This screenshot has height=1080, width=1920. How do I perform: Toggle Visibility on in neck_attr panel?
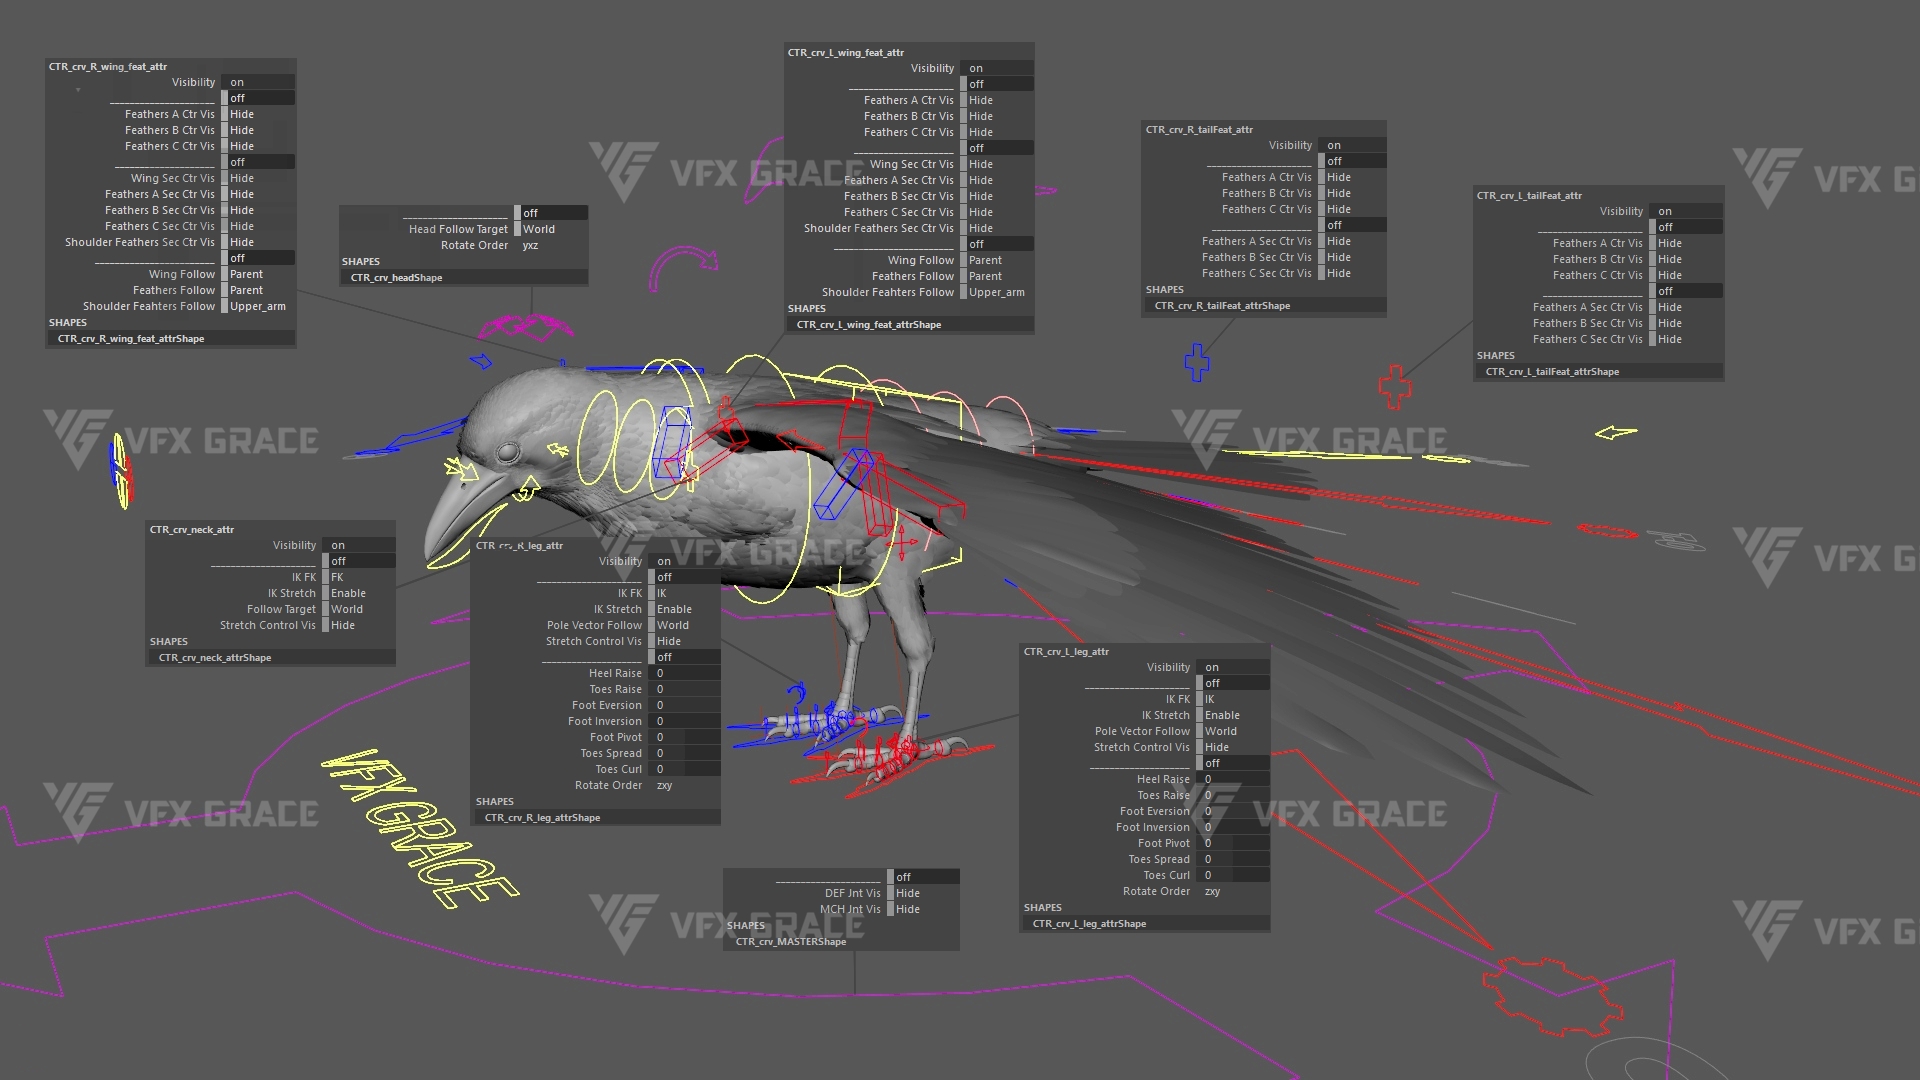pos(360,545)
